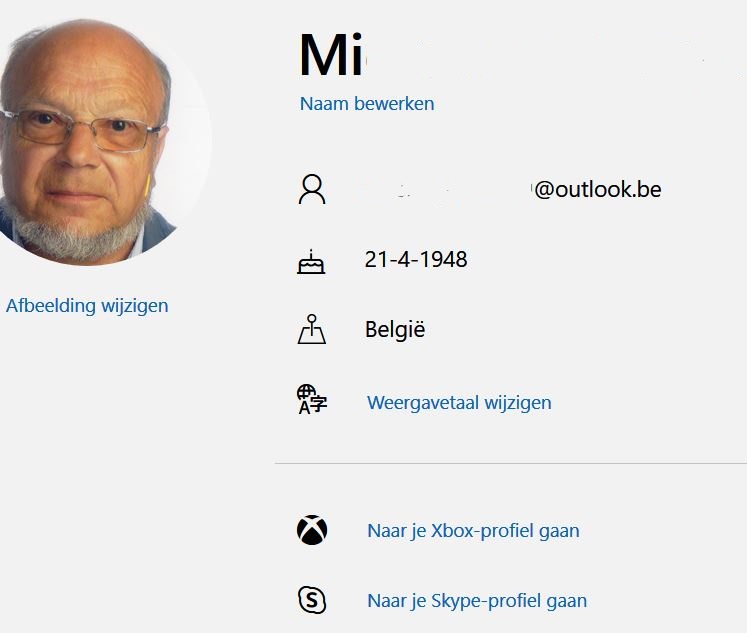Click the Xbox logo icon

[x=312, y=530]
